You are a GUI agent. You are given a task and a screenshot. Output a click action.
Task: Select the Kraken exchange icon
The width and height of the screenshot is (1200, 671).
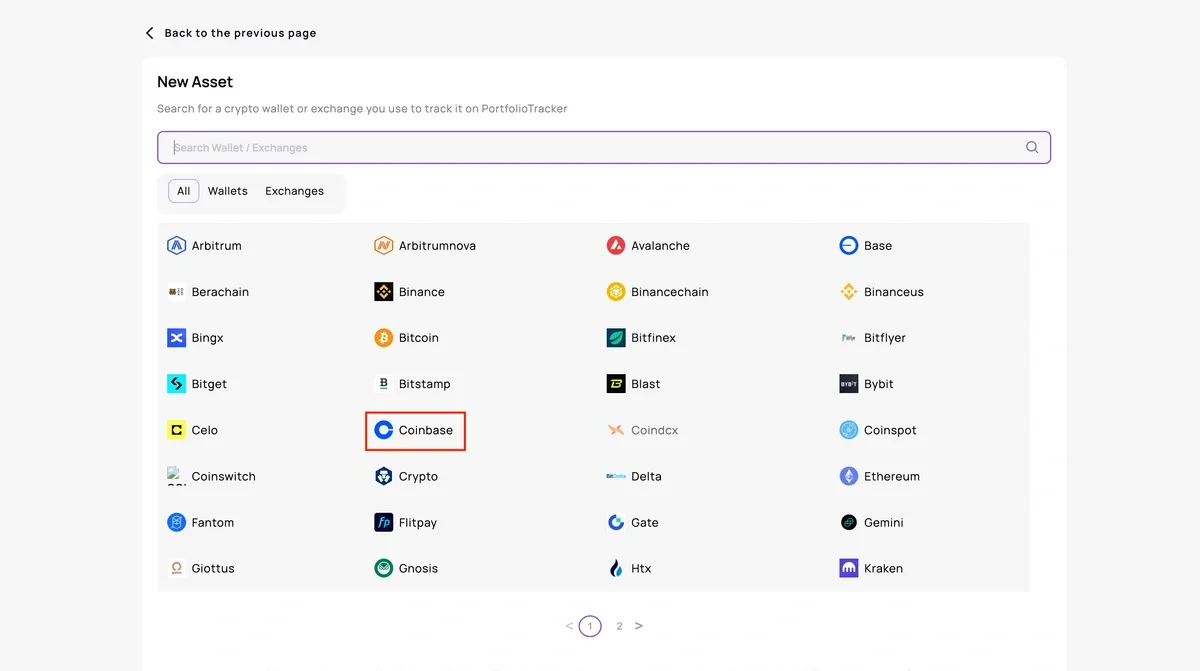pos(849,568)
